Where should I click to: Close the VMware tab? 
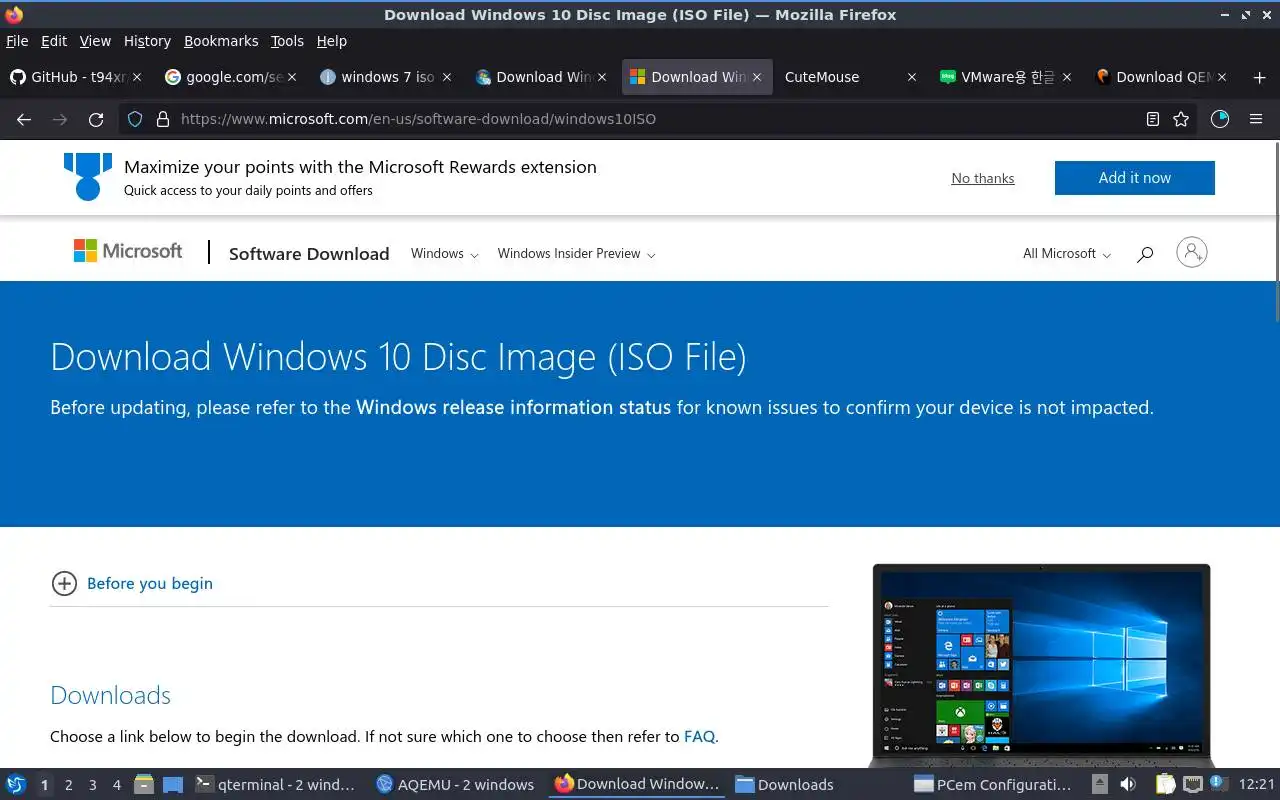coord(1067,77)
